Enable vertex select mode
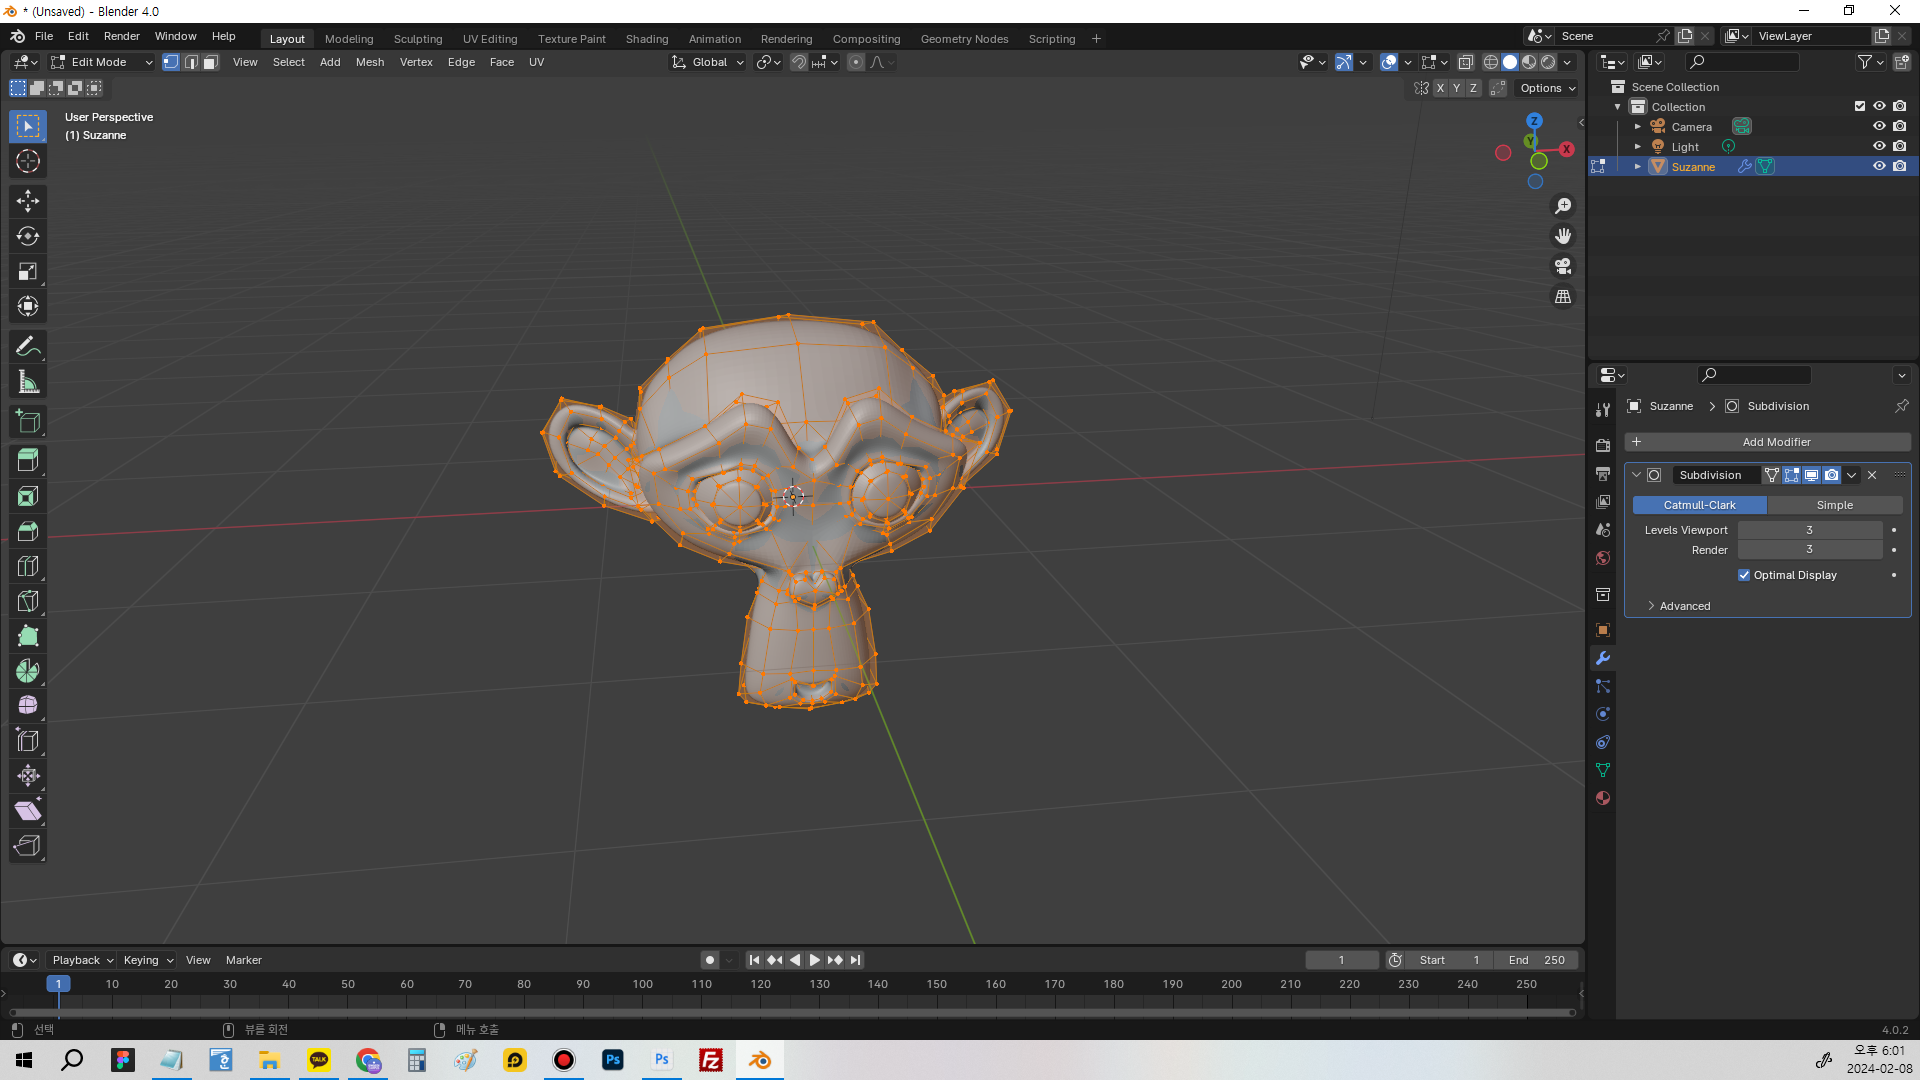The image size is (1920, 1080). (171, 62)
